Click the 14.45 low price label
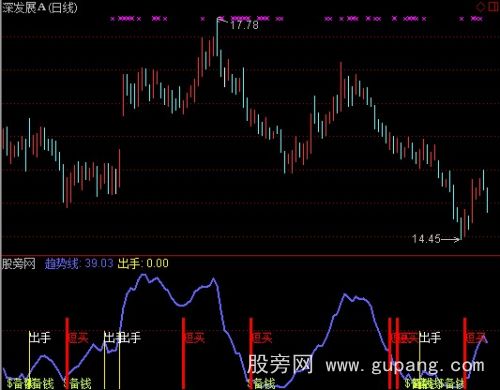This screenshot has height=390, width=500. pyautogui.click(x=426, y=239)
